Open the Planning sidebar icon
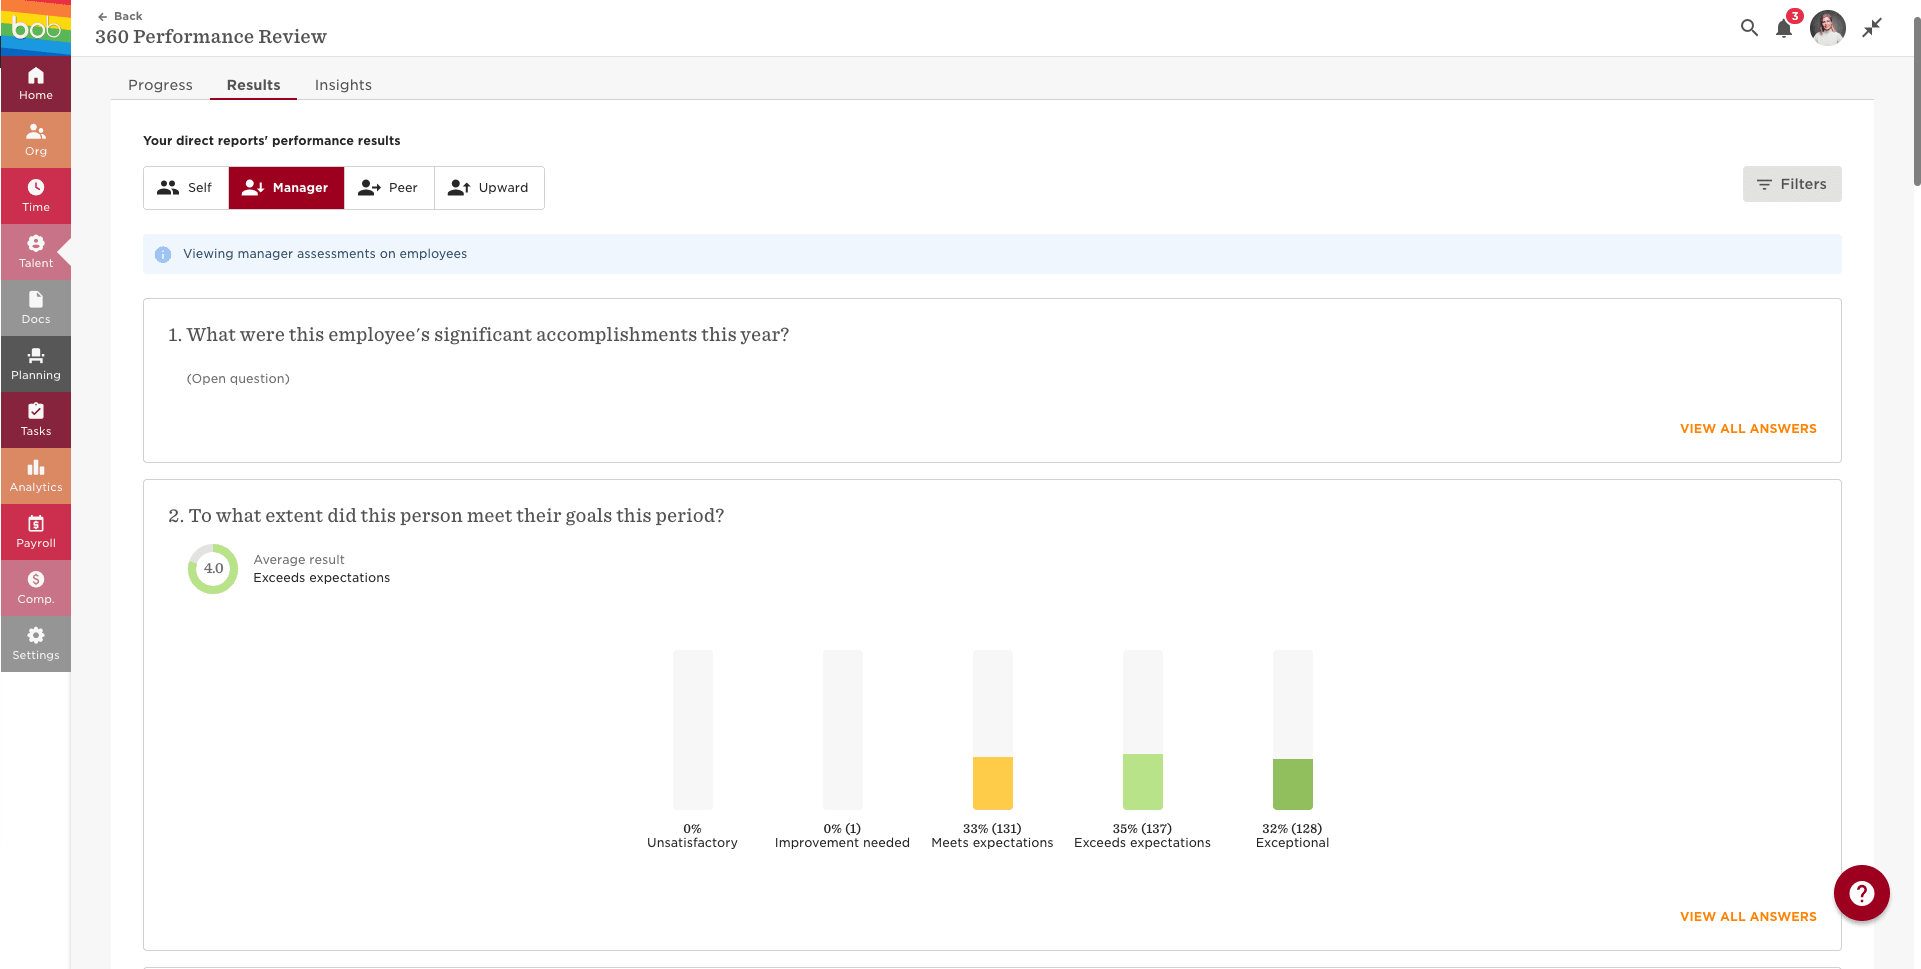The image size is (1921, 969). pos(36,363)
